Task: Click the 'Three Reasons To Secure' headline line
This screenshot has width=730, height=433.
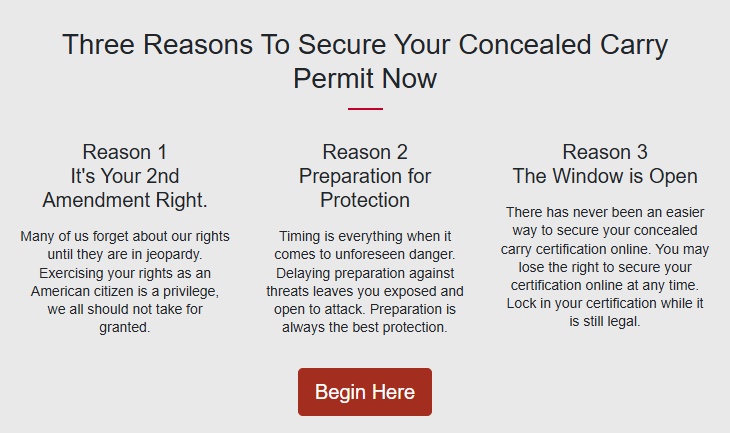Action: [x=364, y=45]
